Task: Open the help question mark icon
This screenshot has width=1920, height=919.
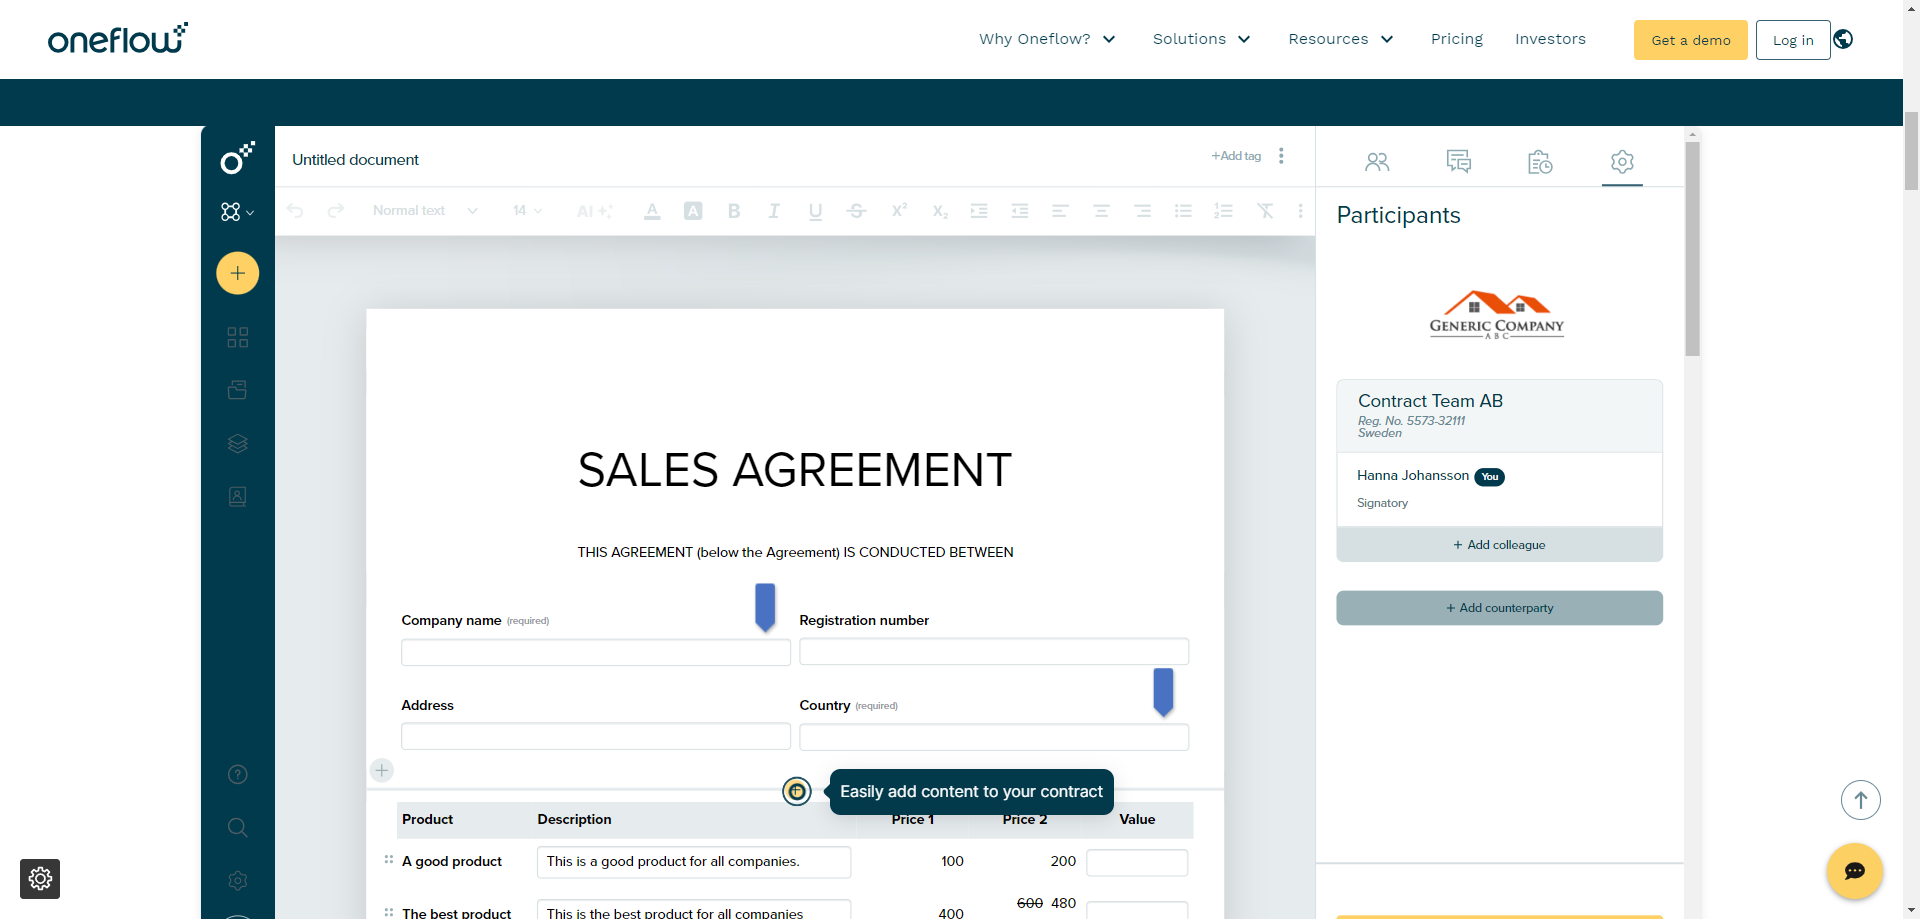Action: click(237, 774)
